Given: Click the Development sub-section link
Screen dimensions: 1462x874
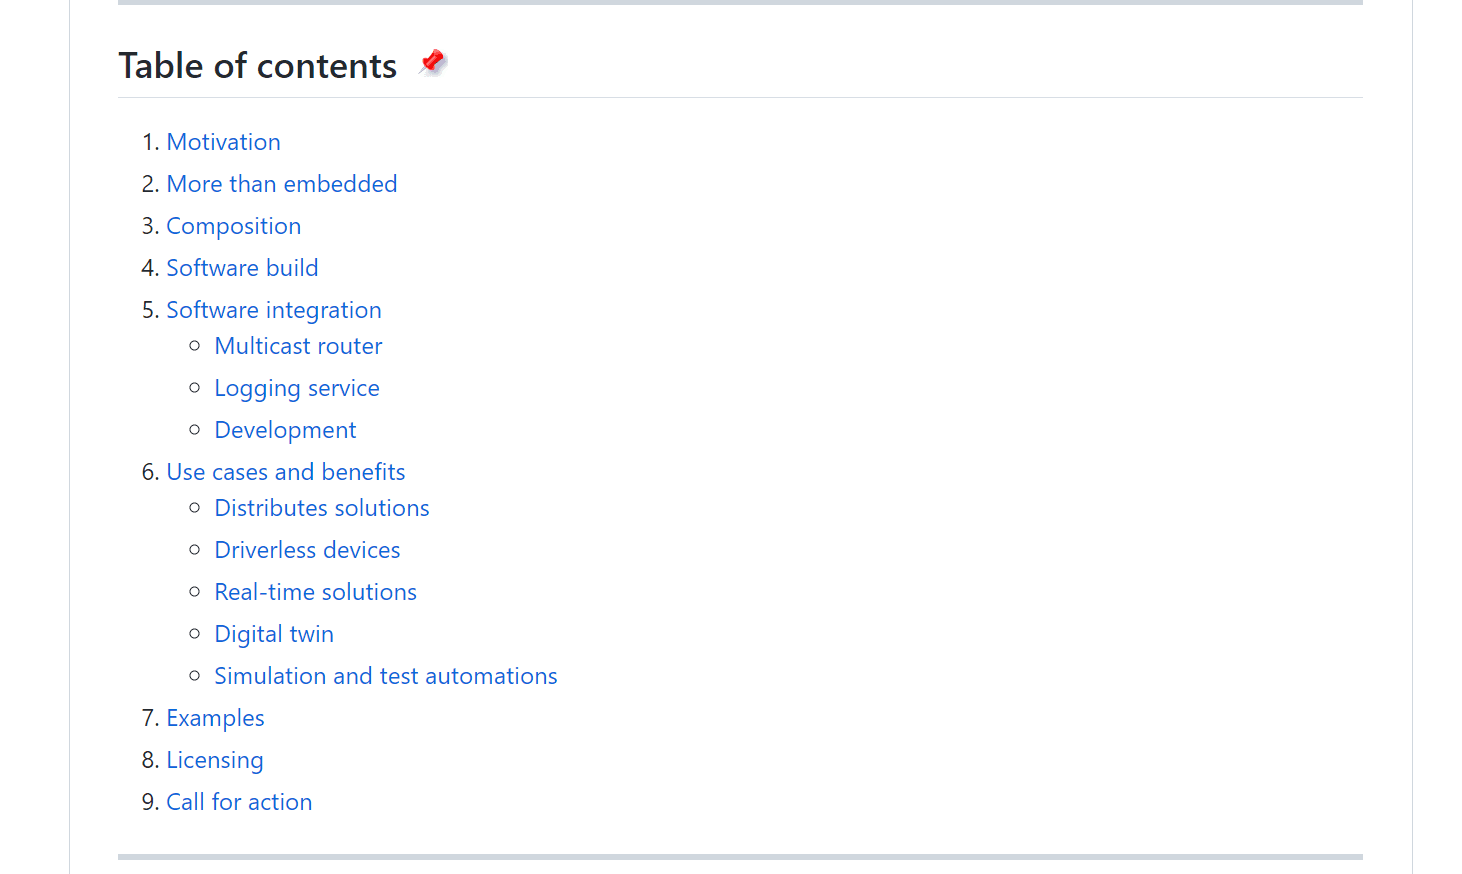Looking at the screenshot, I should [x=285, y=430].
